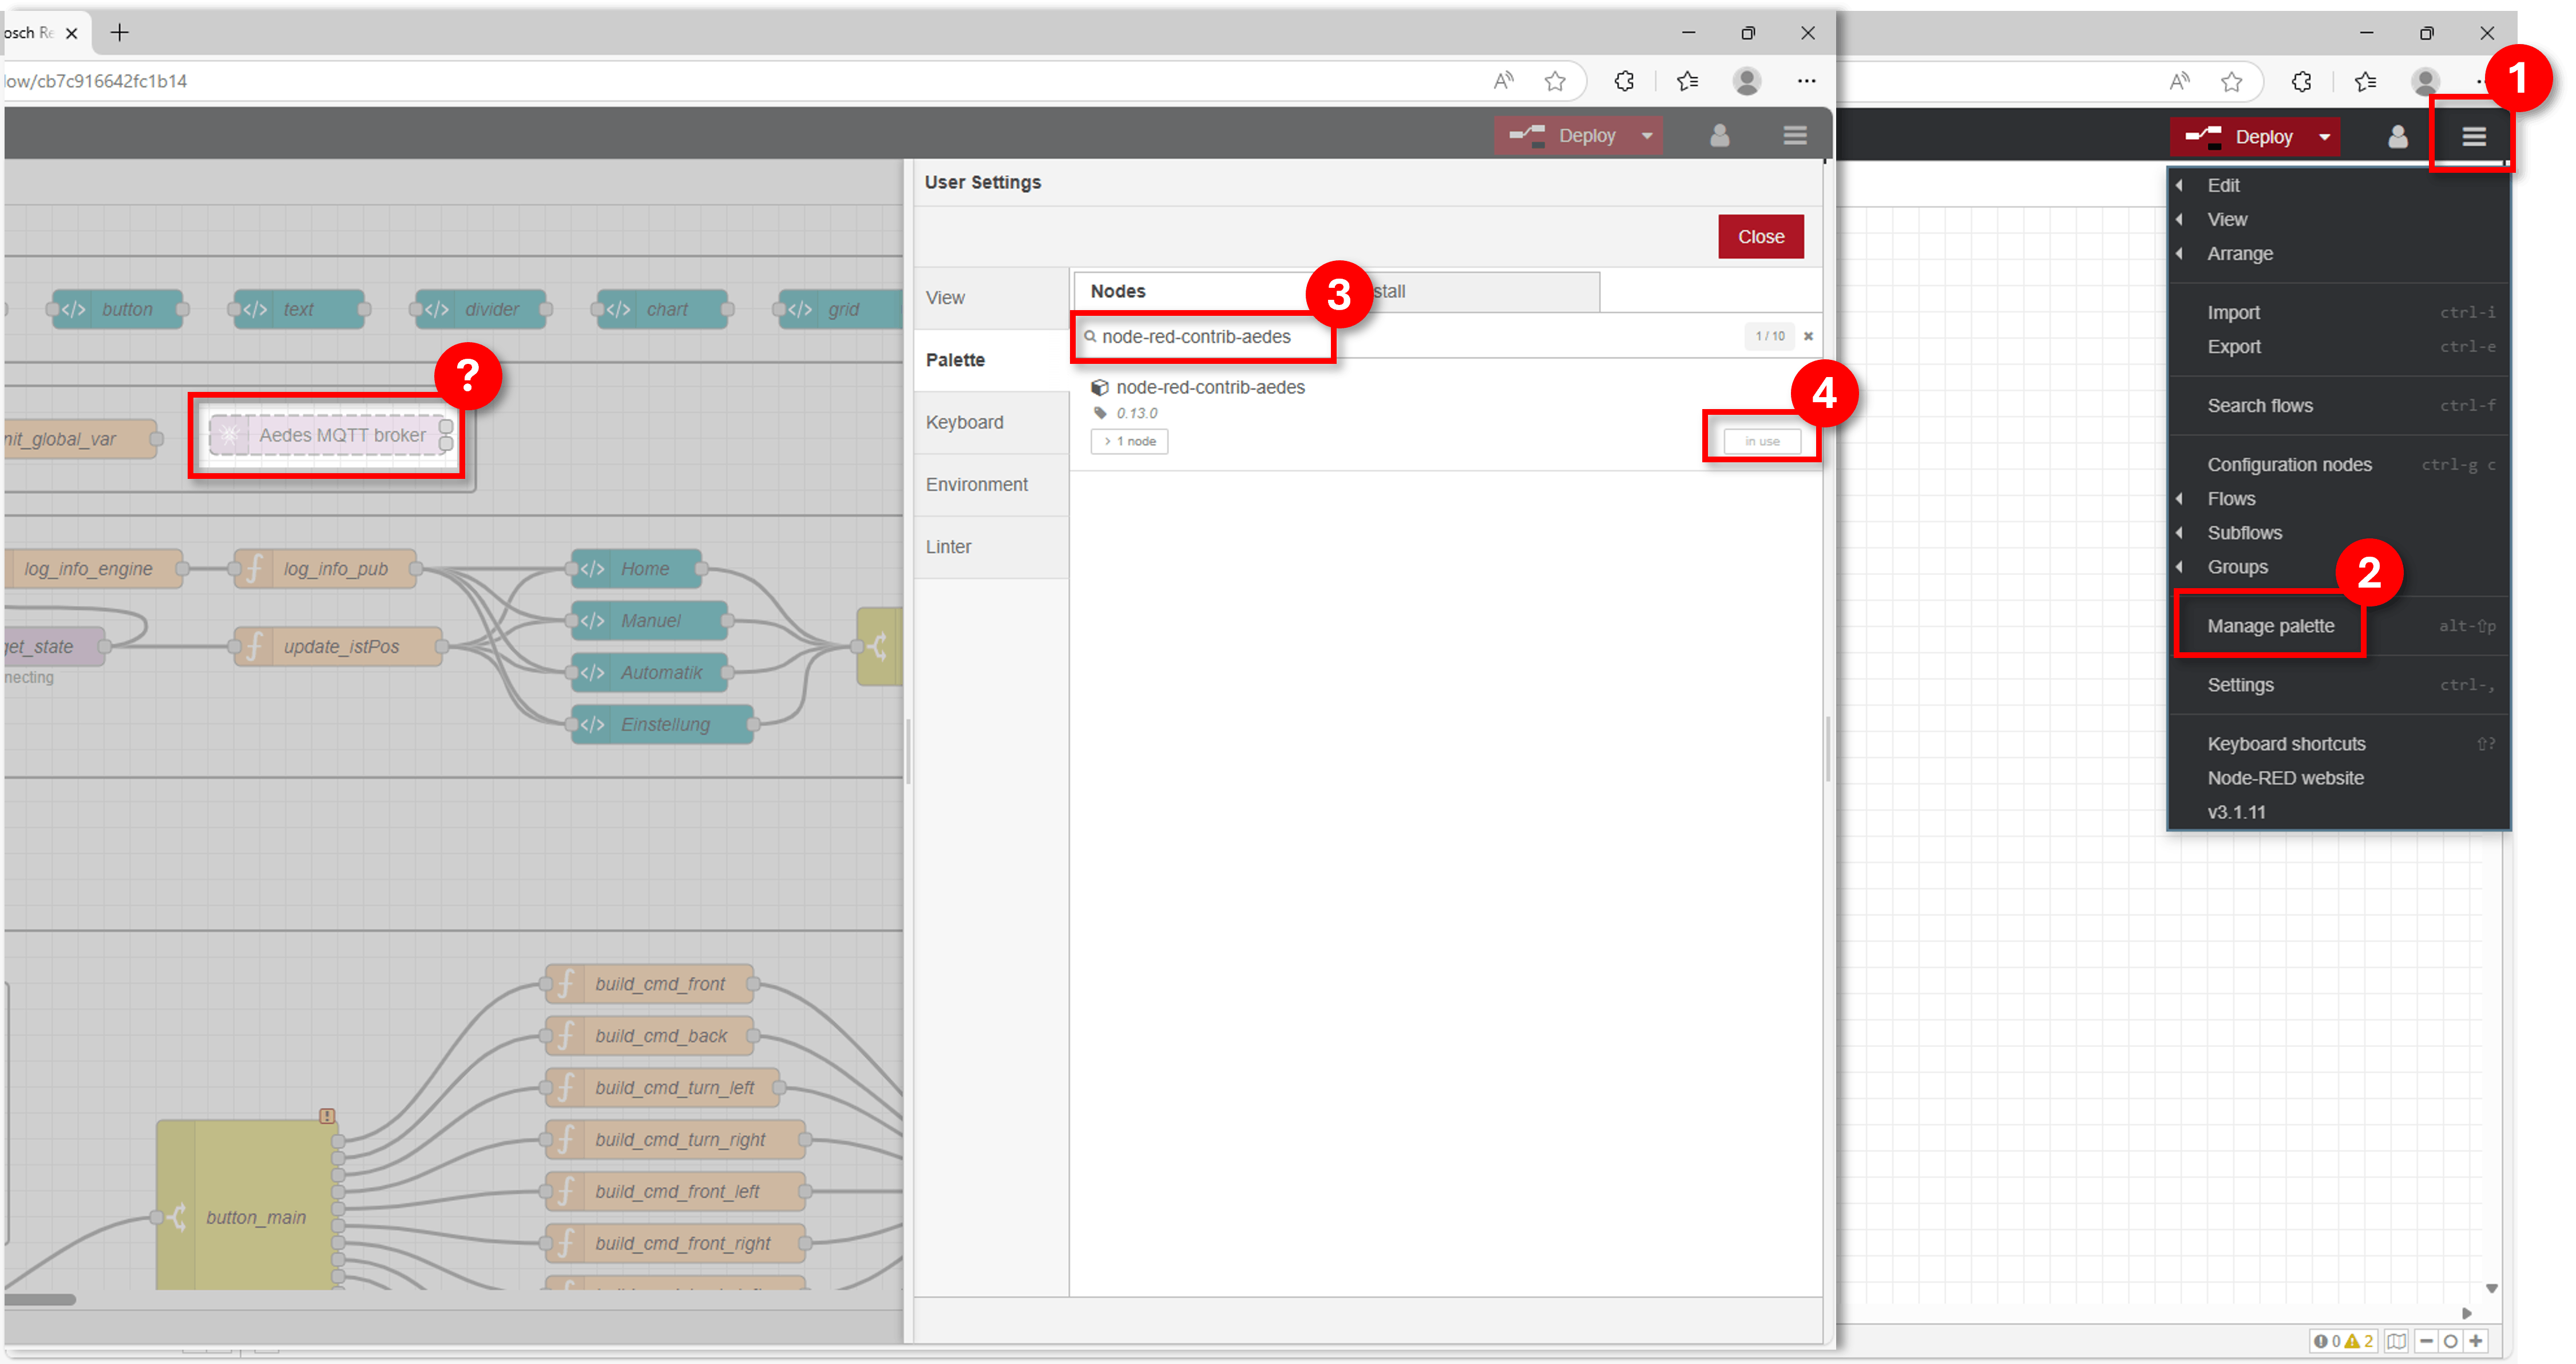Click the linter errors and warnings counter
Screen dimensions: 2576x1364
[x=2343, y=1341]
